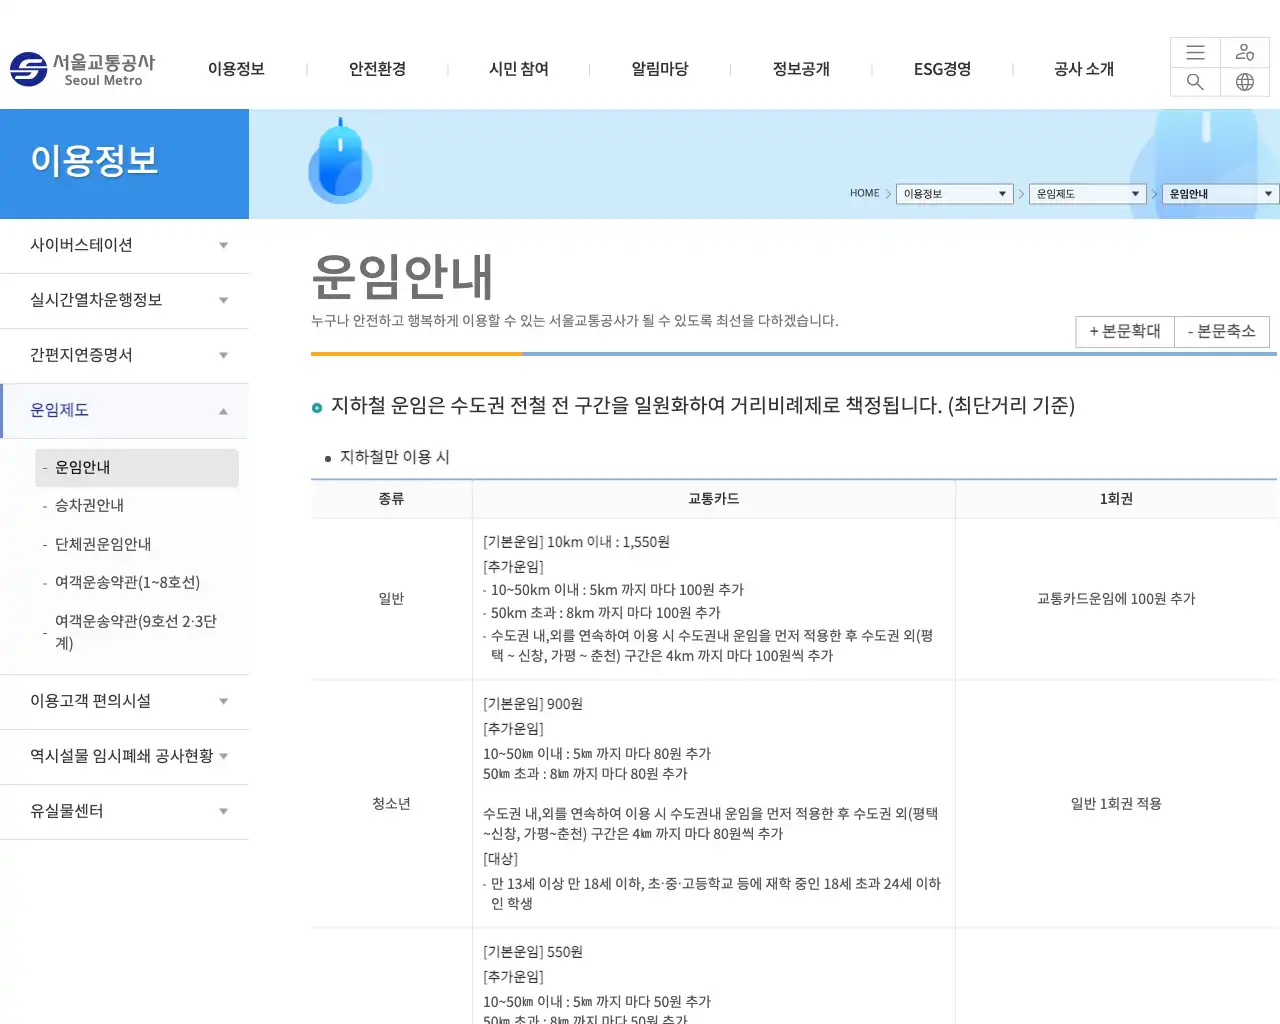Viewport: 1280px width, 1024px height.
Task: Open 공사 소개 top menu
Action: click(x=1084, y=69)
